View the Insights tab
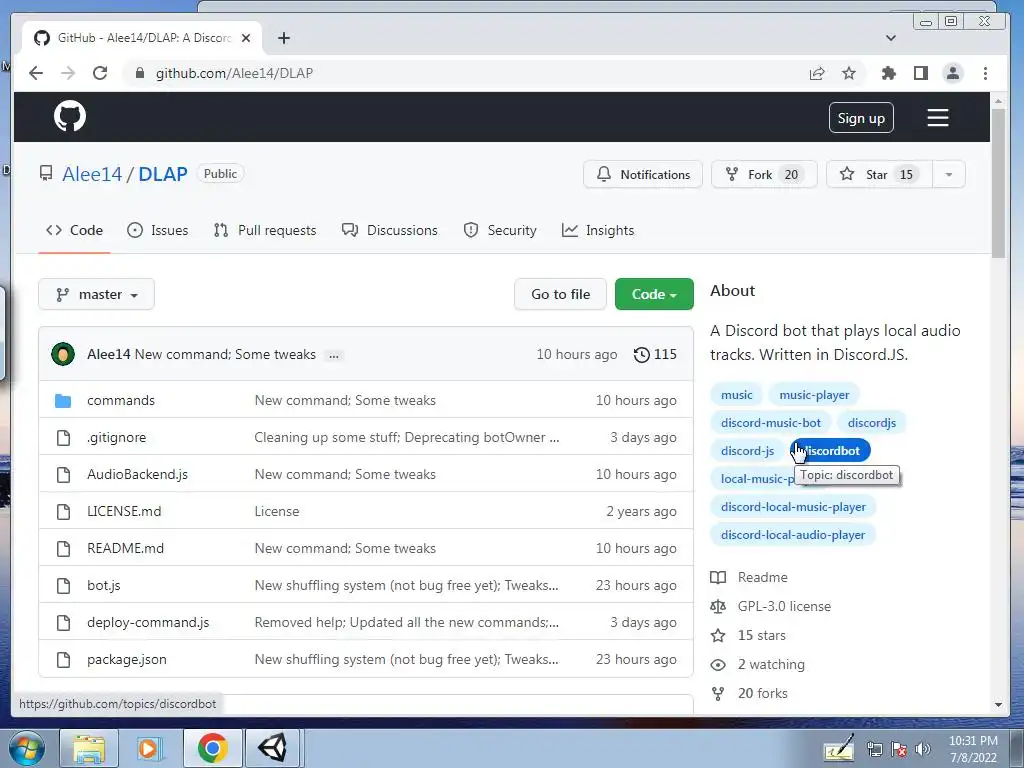This screenshot has height=768, width=1024. (598, 230)
